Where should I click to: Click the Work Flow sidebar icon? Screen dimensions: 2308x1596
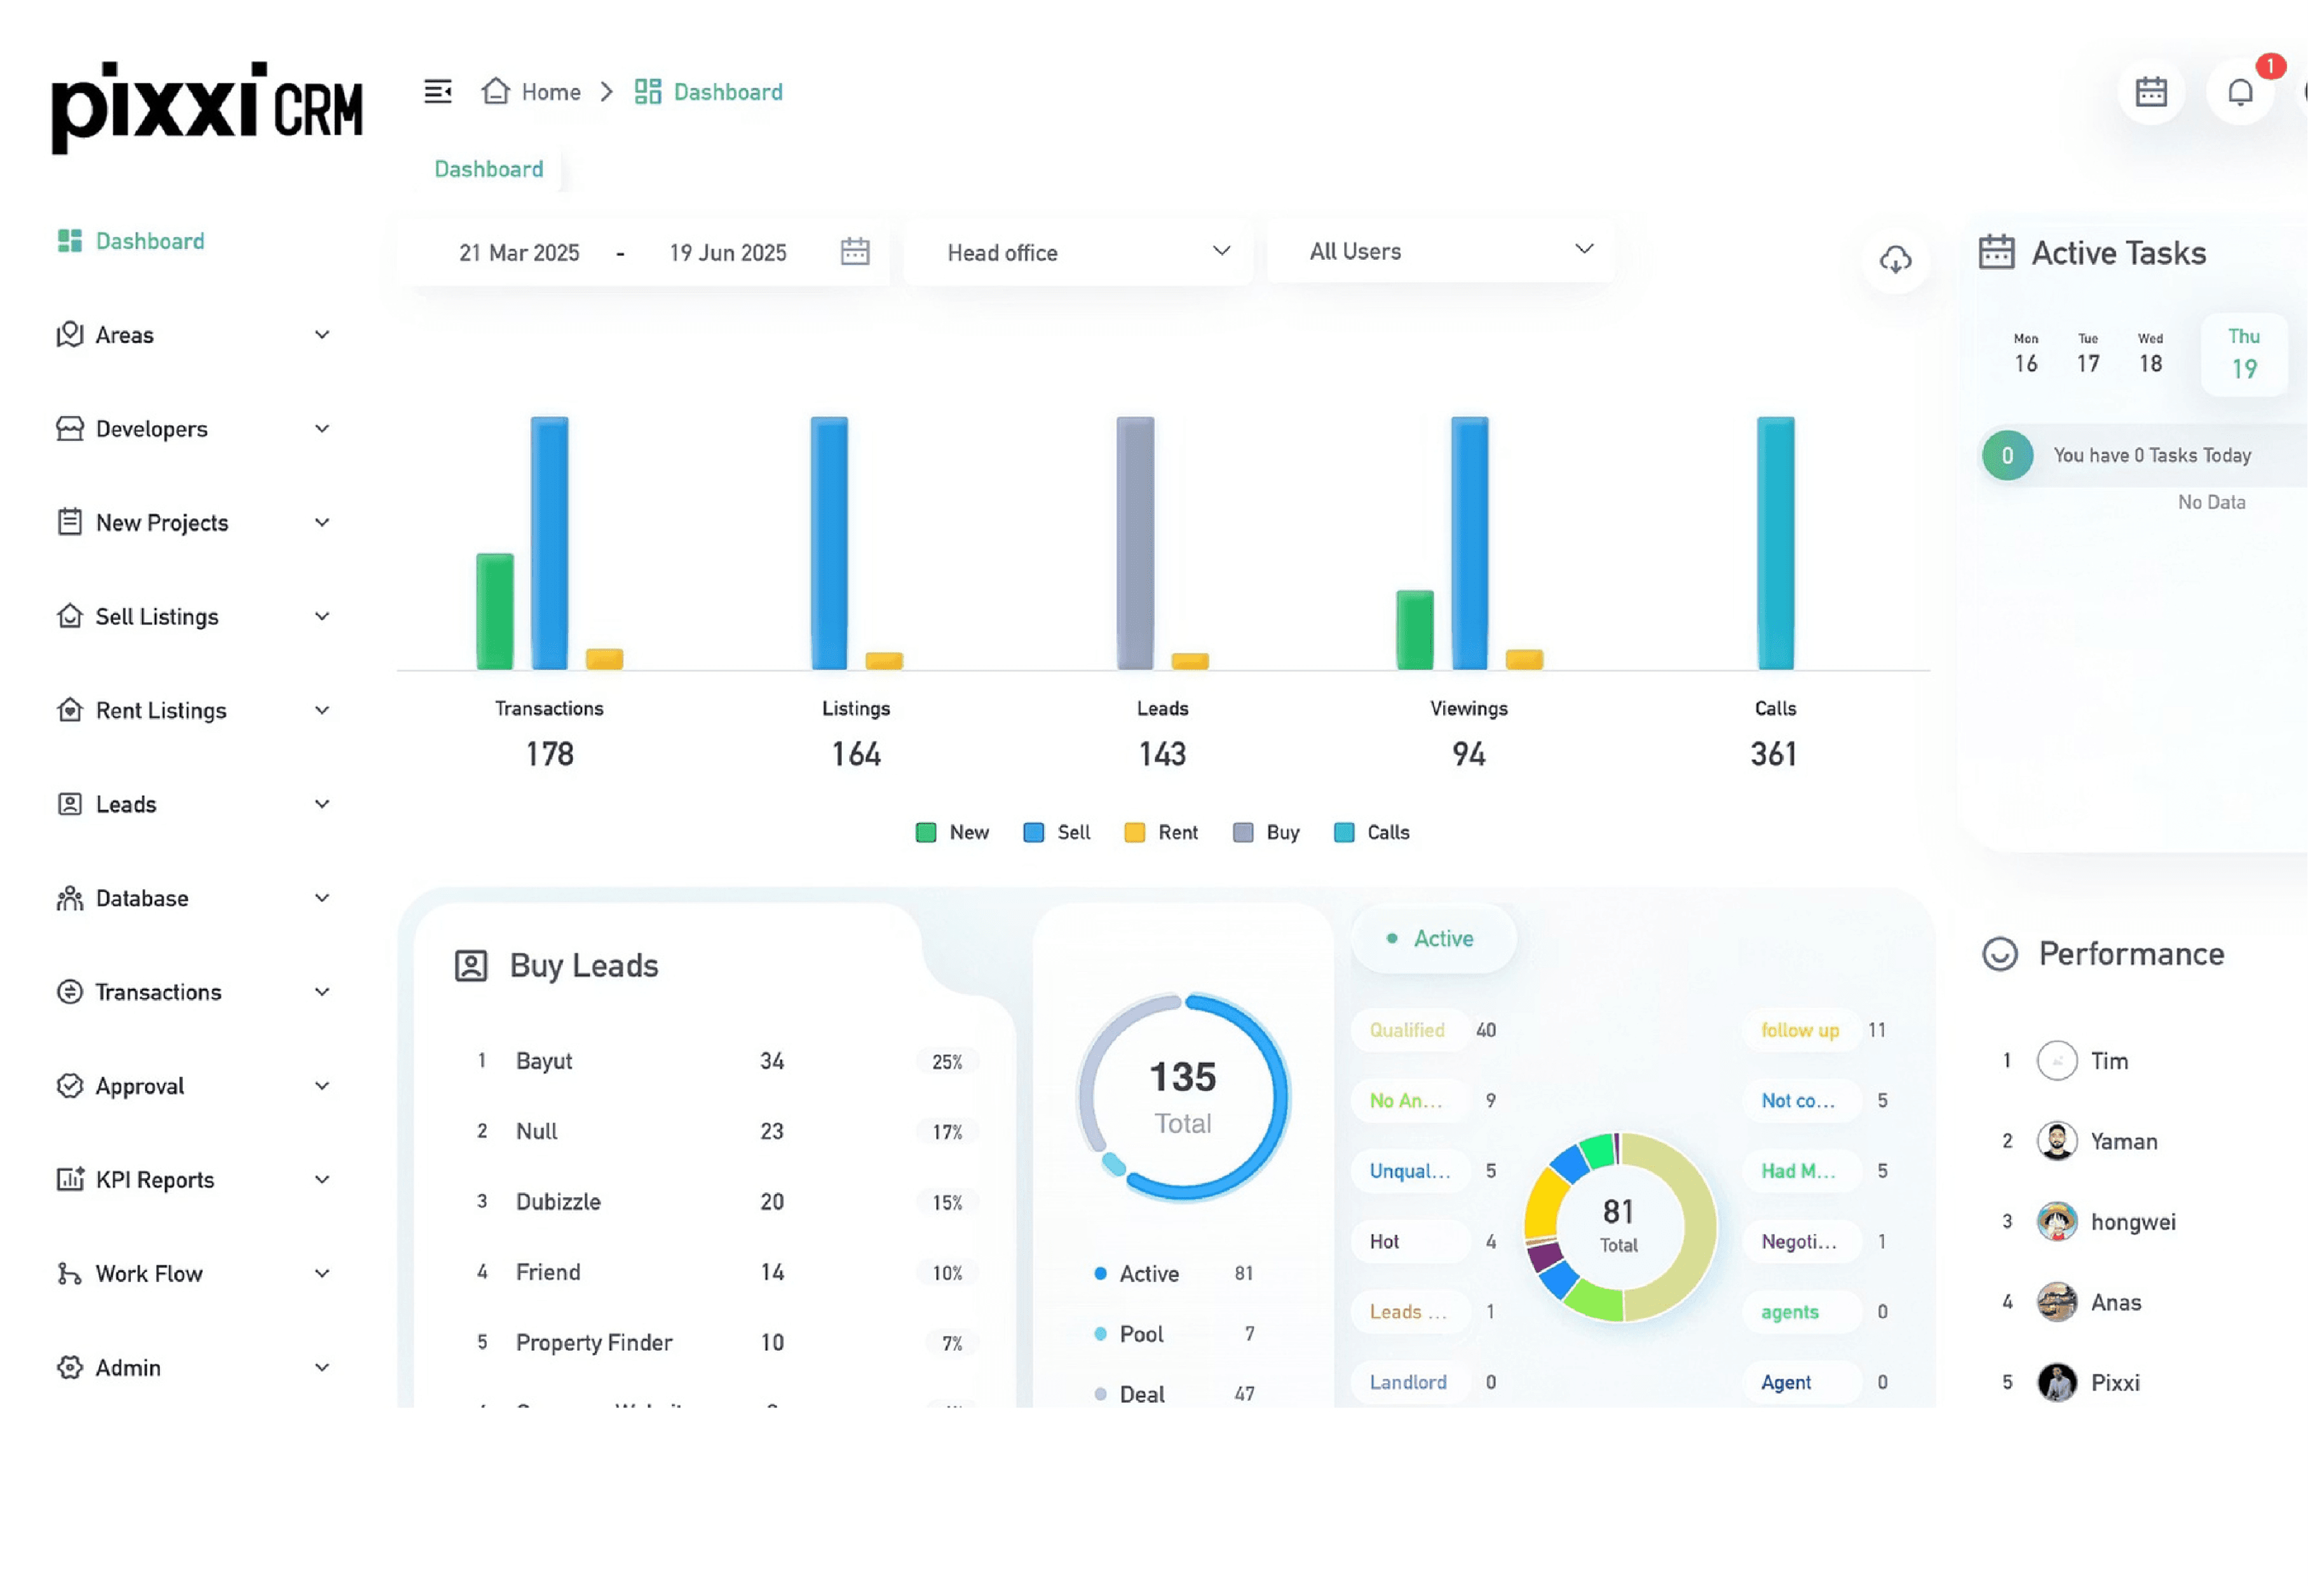(69, 1273)
